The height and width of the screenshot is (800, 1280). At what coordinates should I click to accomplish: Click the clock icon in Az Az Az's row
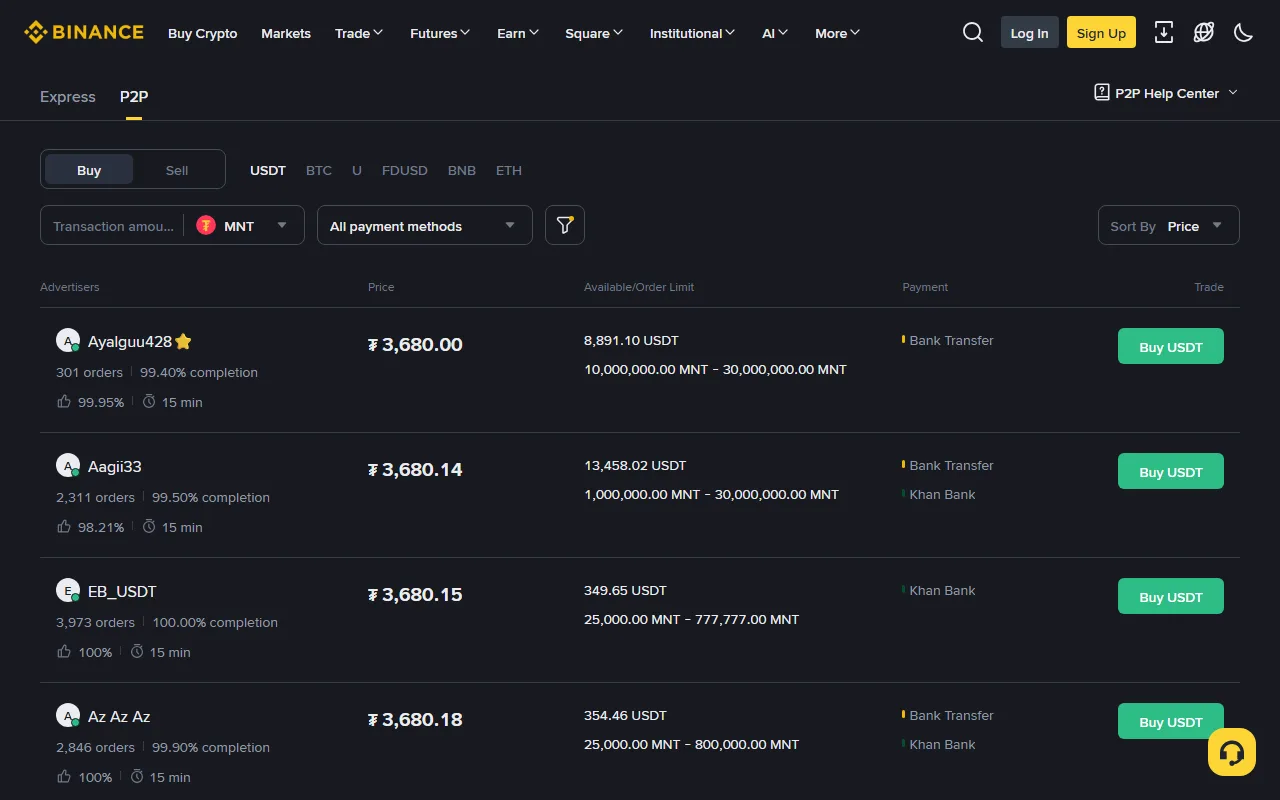[x=137, y=776]
